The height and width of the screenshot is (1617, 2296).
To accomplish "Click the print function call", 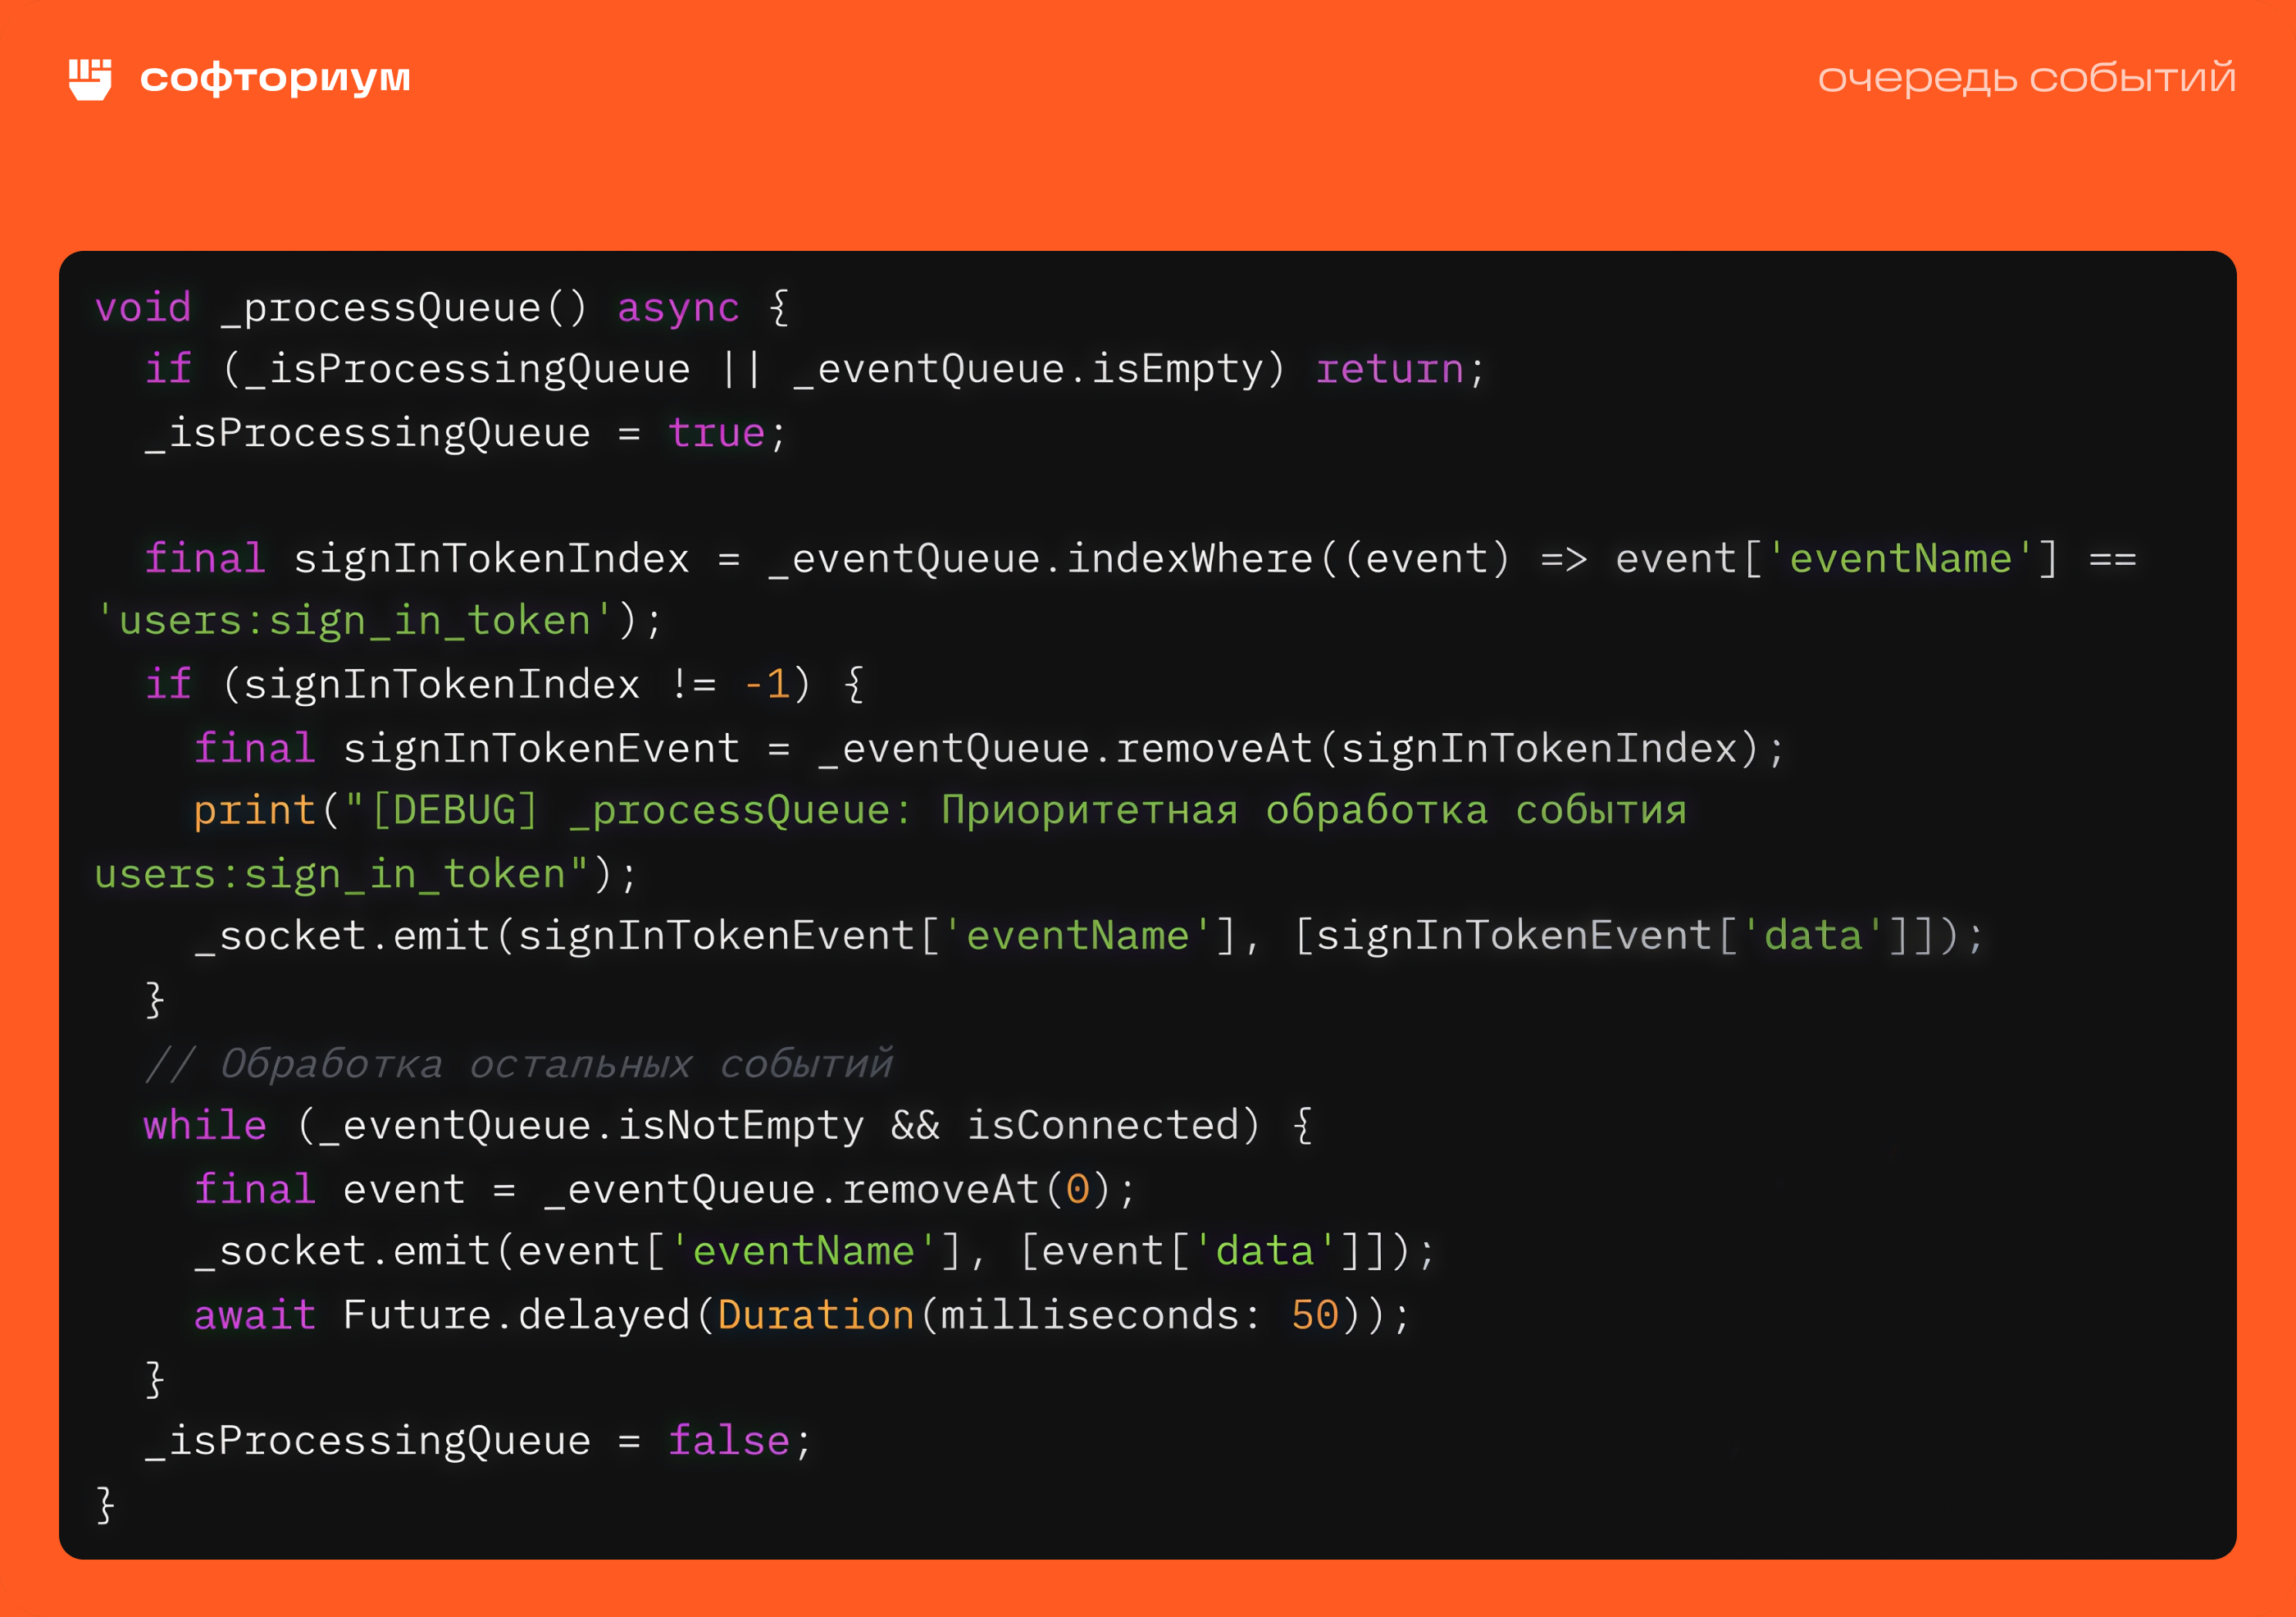I will pos(254,811).
